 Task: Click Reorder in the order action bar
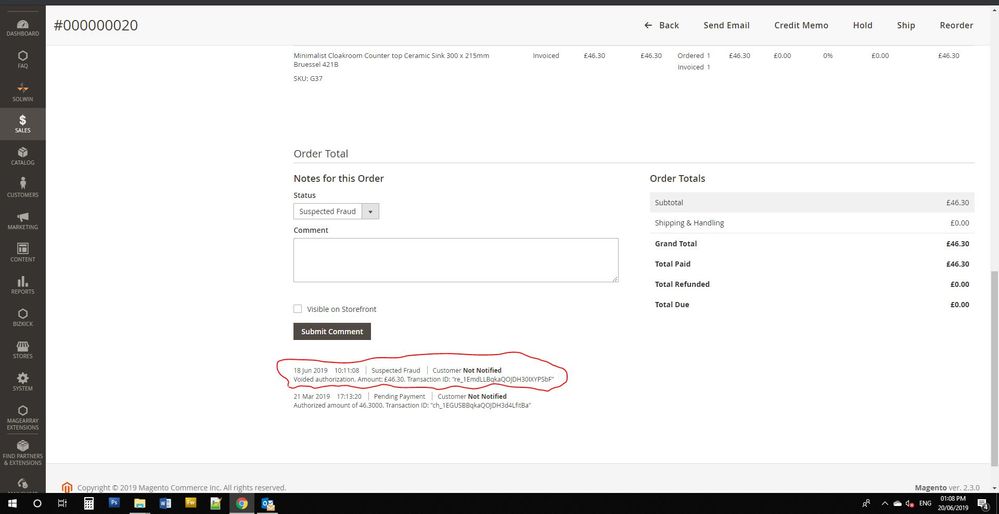coord(956,25)
